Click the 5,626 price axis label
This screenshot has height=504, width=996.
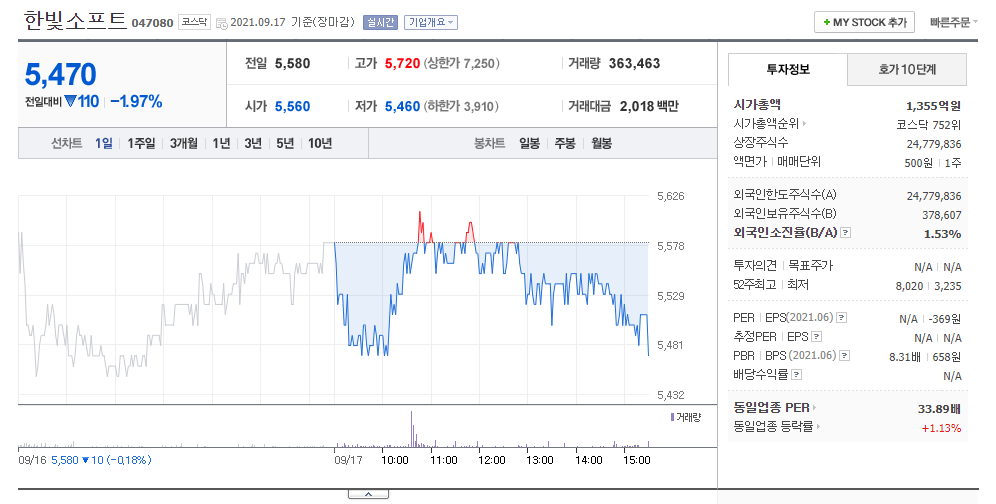coord(671,196)
